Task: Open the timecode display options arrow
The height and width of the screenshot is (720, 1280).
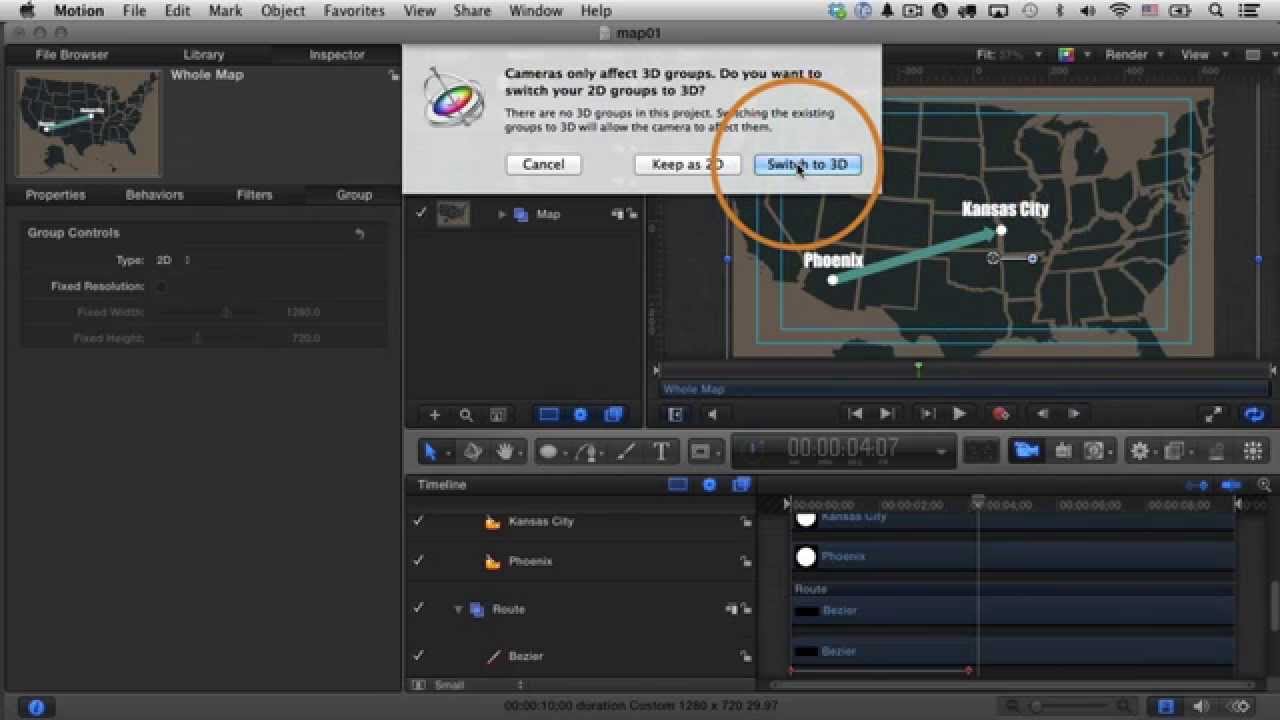Action: 940,452
